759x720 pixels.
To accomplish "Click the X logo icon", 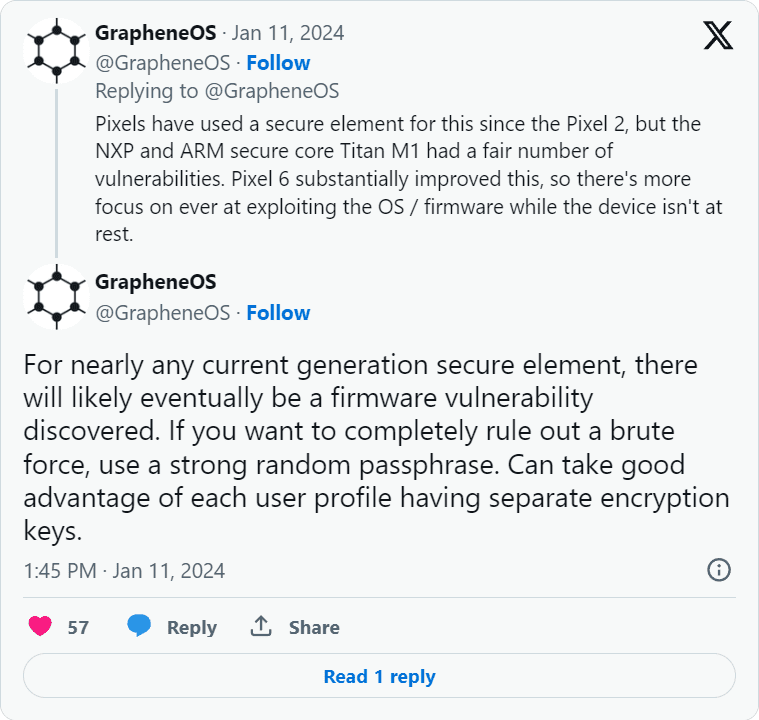I will point(718,35).
